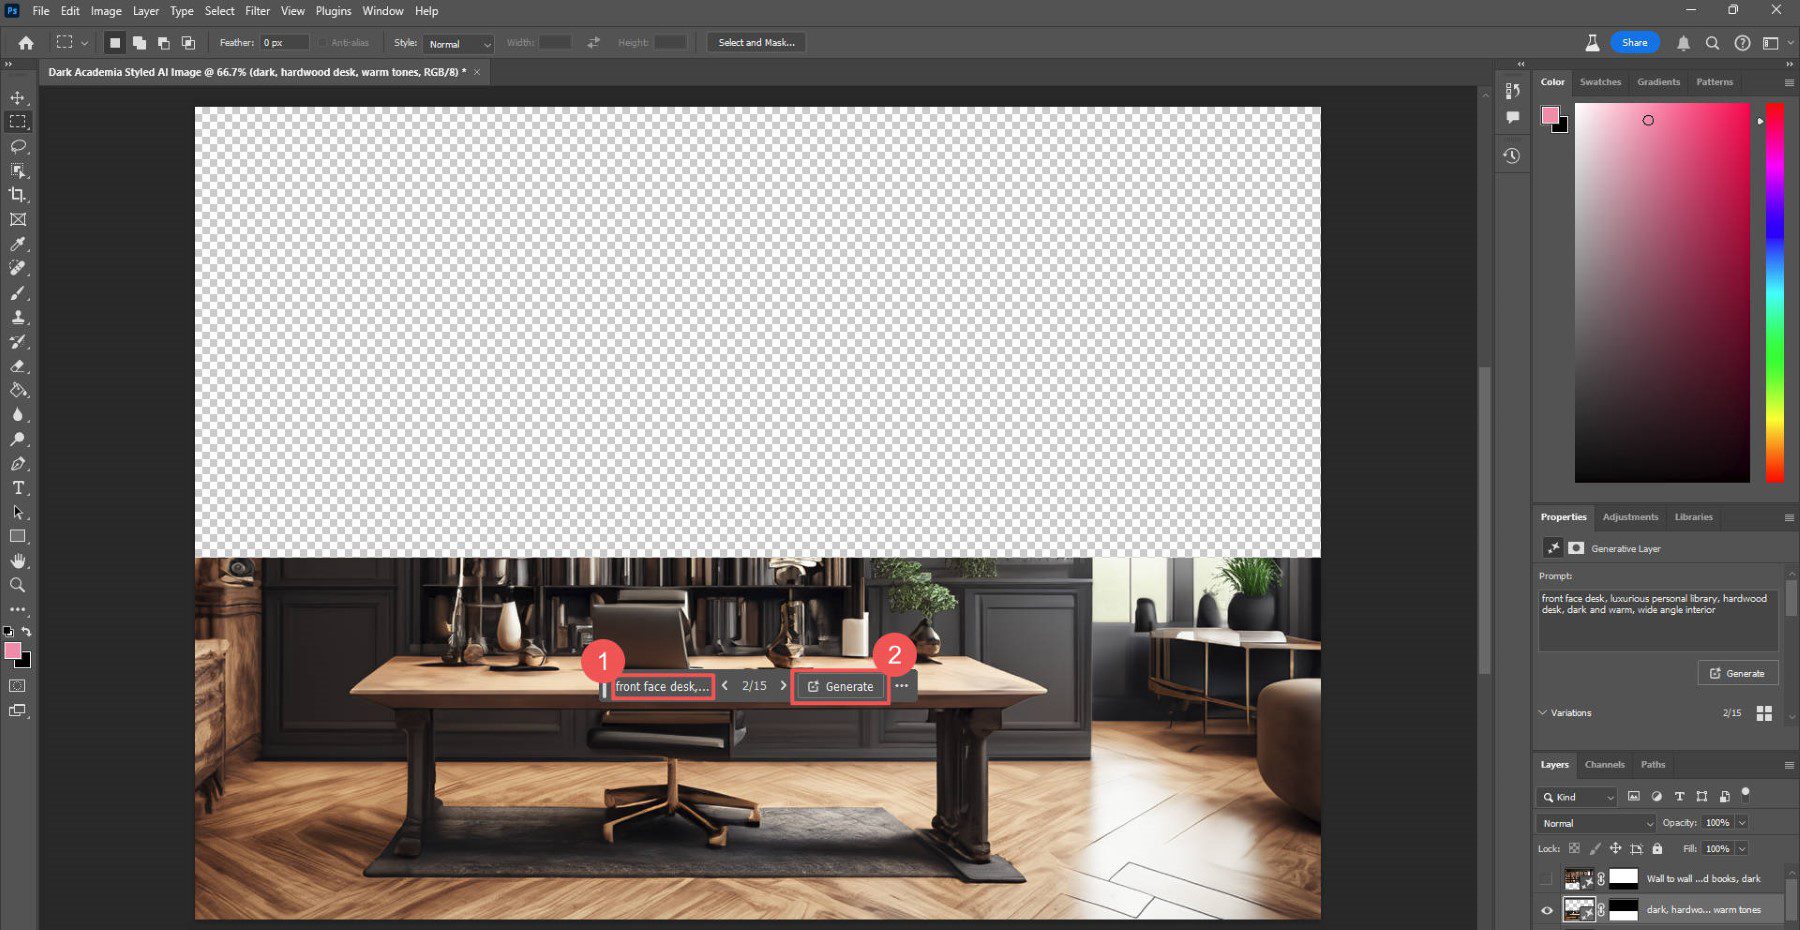
Task: Select the Move tool
Action: 18,98
